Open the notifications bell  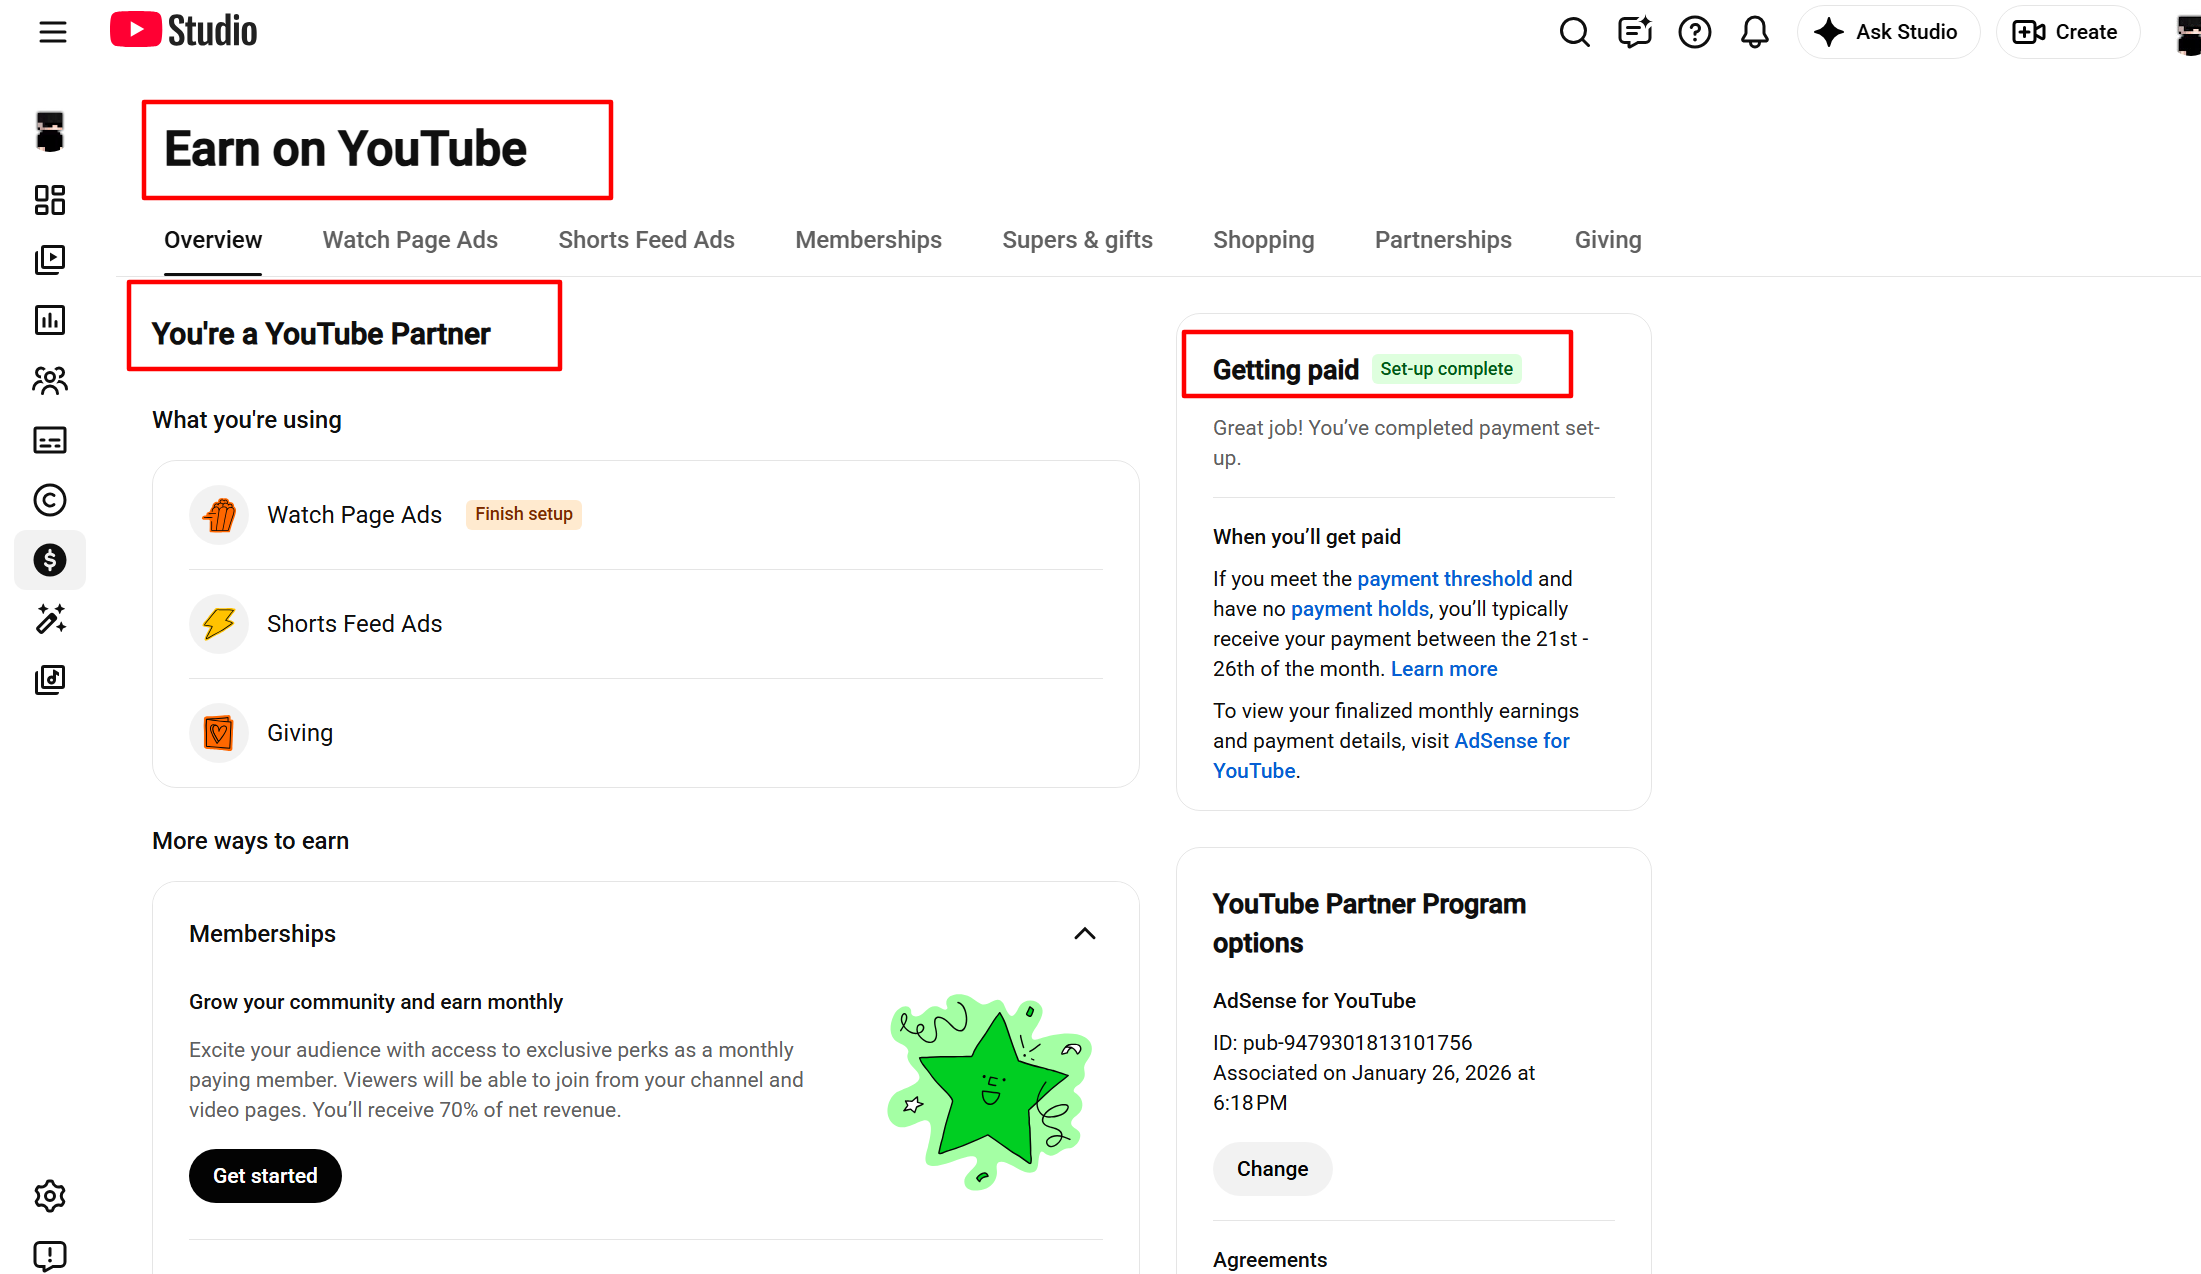coord(1754,32)
